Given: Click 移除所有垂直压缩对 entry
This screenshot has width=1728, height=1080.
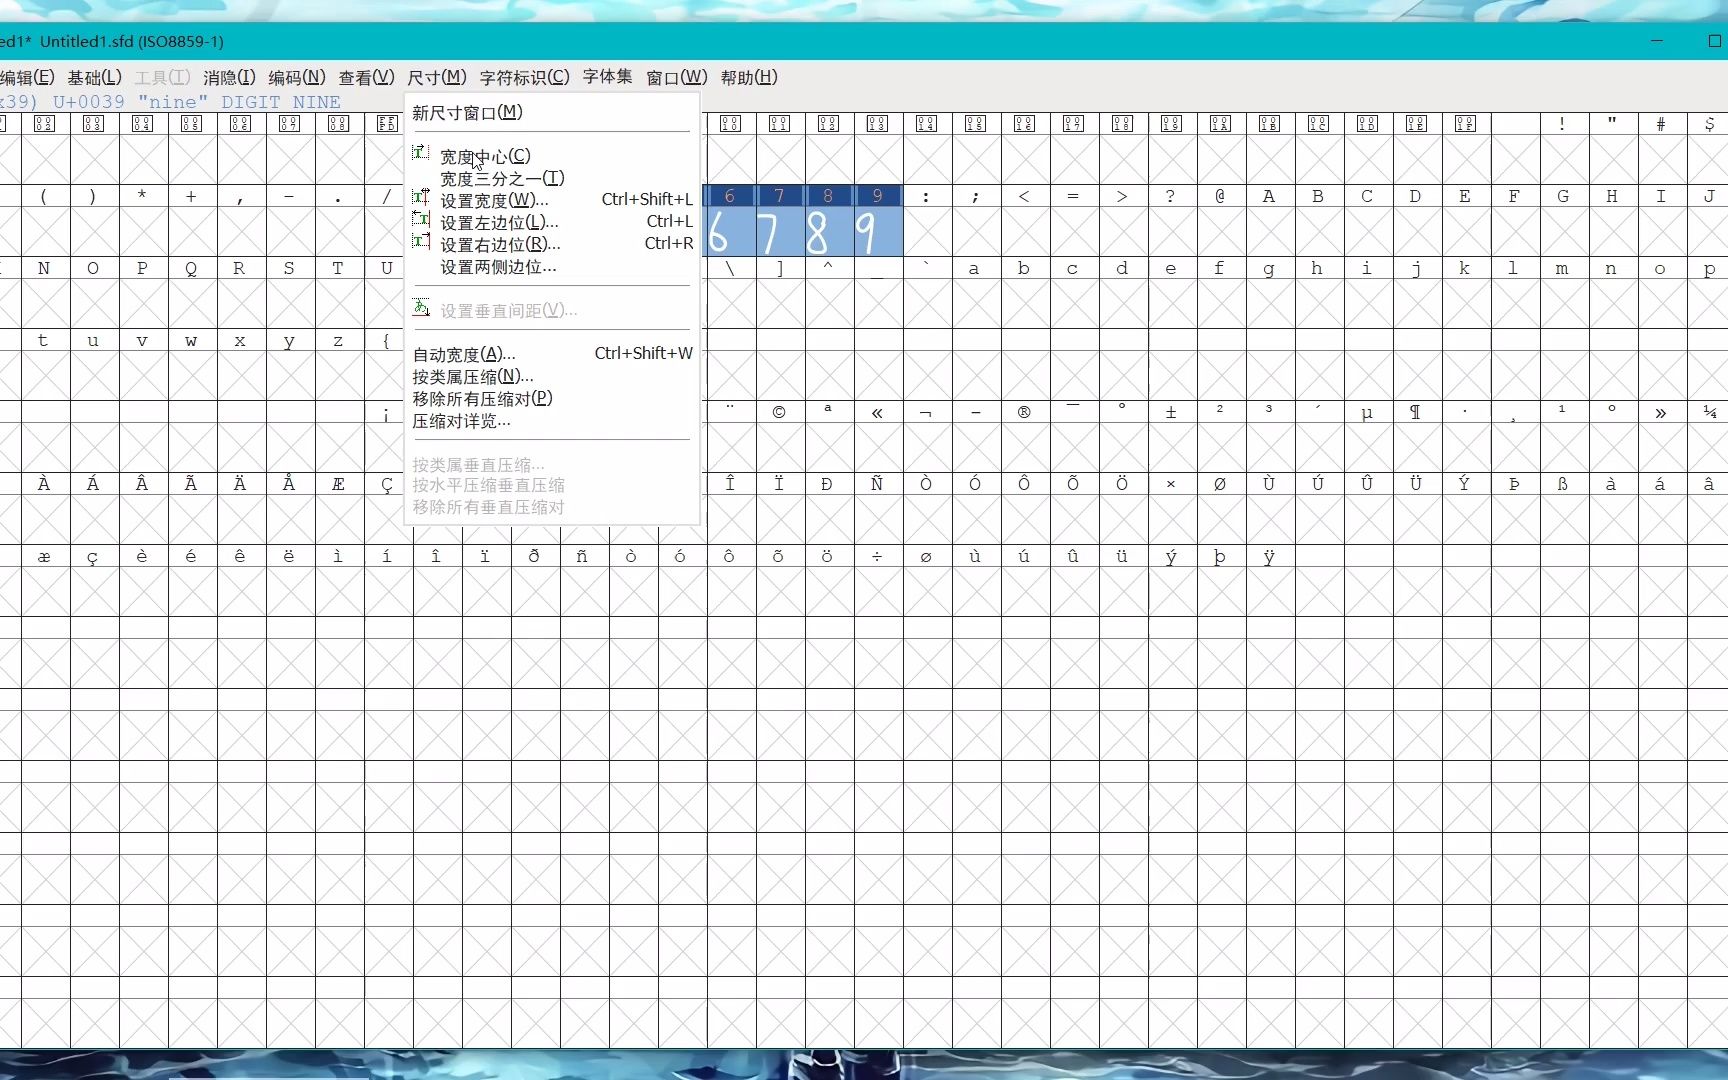Looking at the screenshot, I should [489, 507].
